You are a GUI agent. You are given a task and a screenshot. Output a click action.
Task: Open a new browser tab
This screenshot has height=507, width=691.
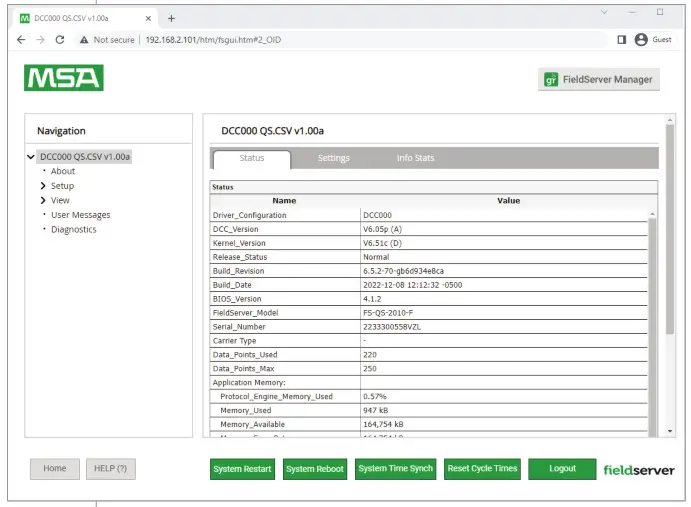pos(171,18)
